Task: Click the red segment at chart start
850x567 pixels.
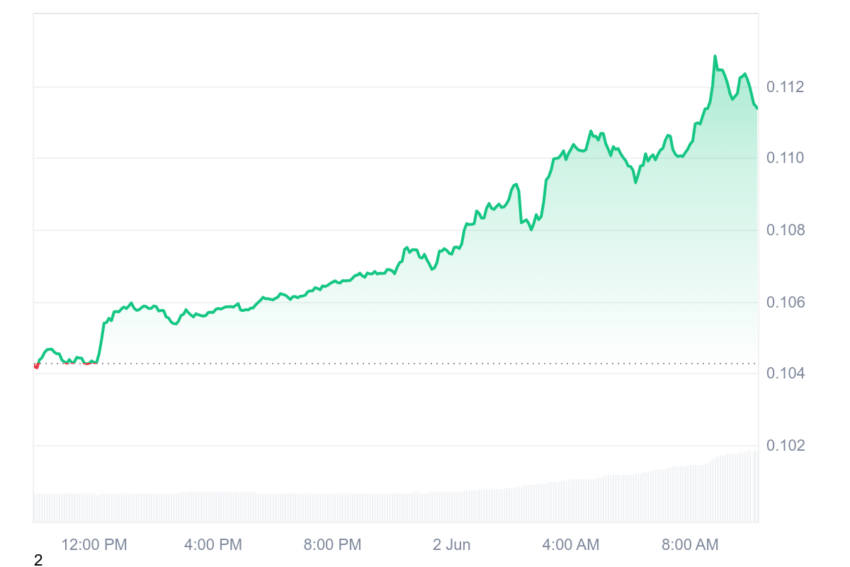Action: 36,366
